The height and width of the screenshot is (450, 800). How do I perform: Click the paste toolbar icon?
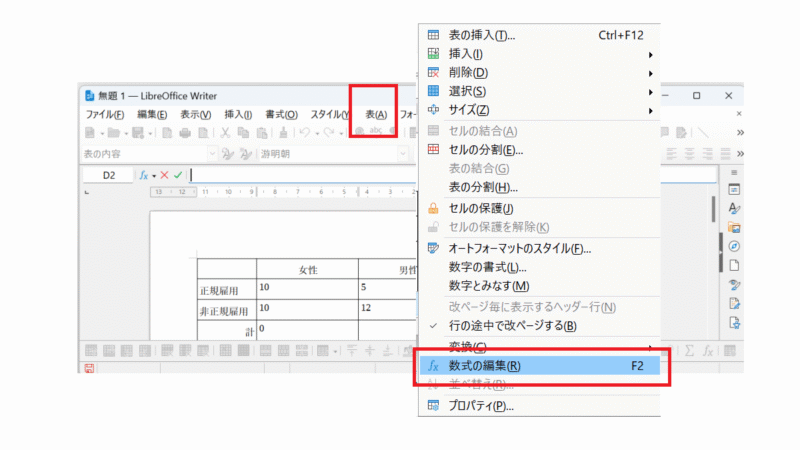coord(262,133)
